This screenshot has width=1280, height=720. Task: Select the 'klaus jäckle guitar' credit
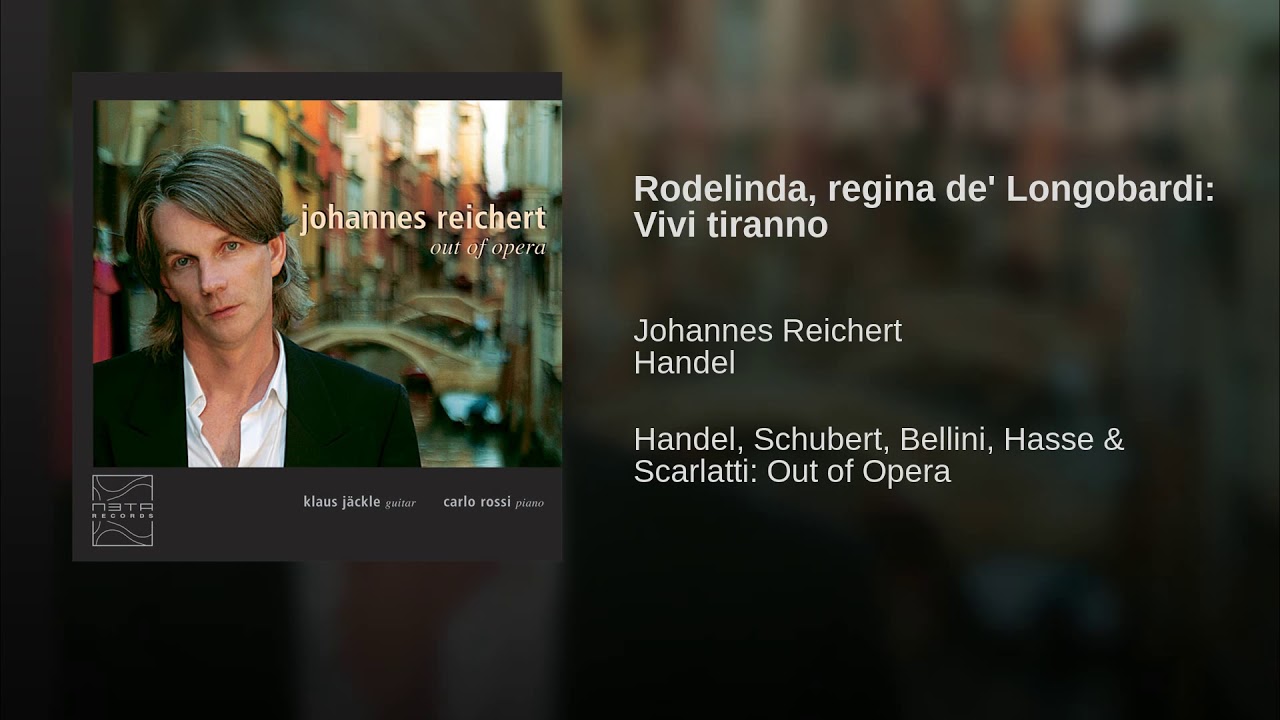click(359, 502)
